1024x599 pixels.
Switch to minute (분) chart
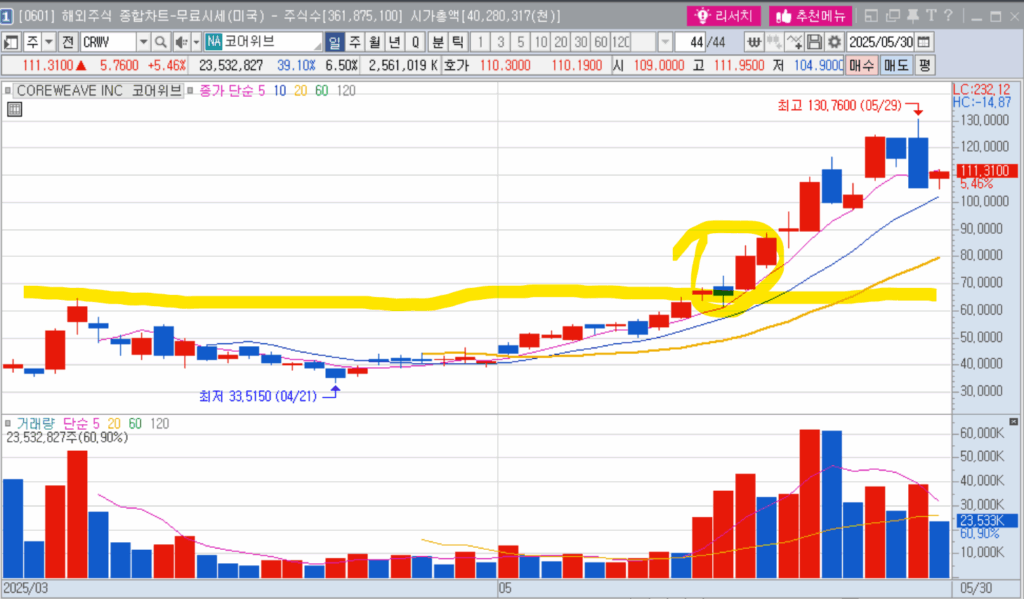[x=438, y=42]
